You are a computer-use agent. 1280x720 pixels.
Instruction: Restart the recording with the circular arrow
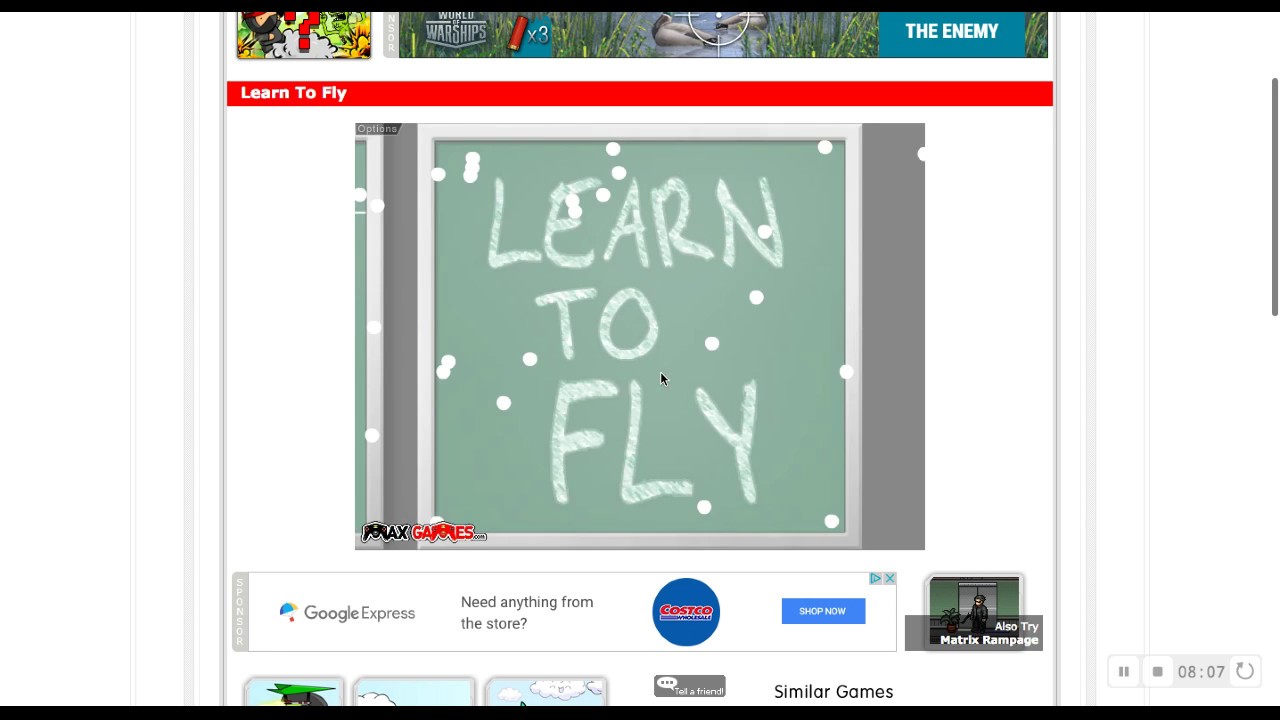coord(1245,671)
